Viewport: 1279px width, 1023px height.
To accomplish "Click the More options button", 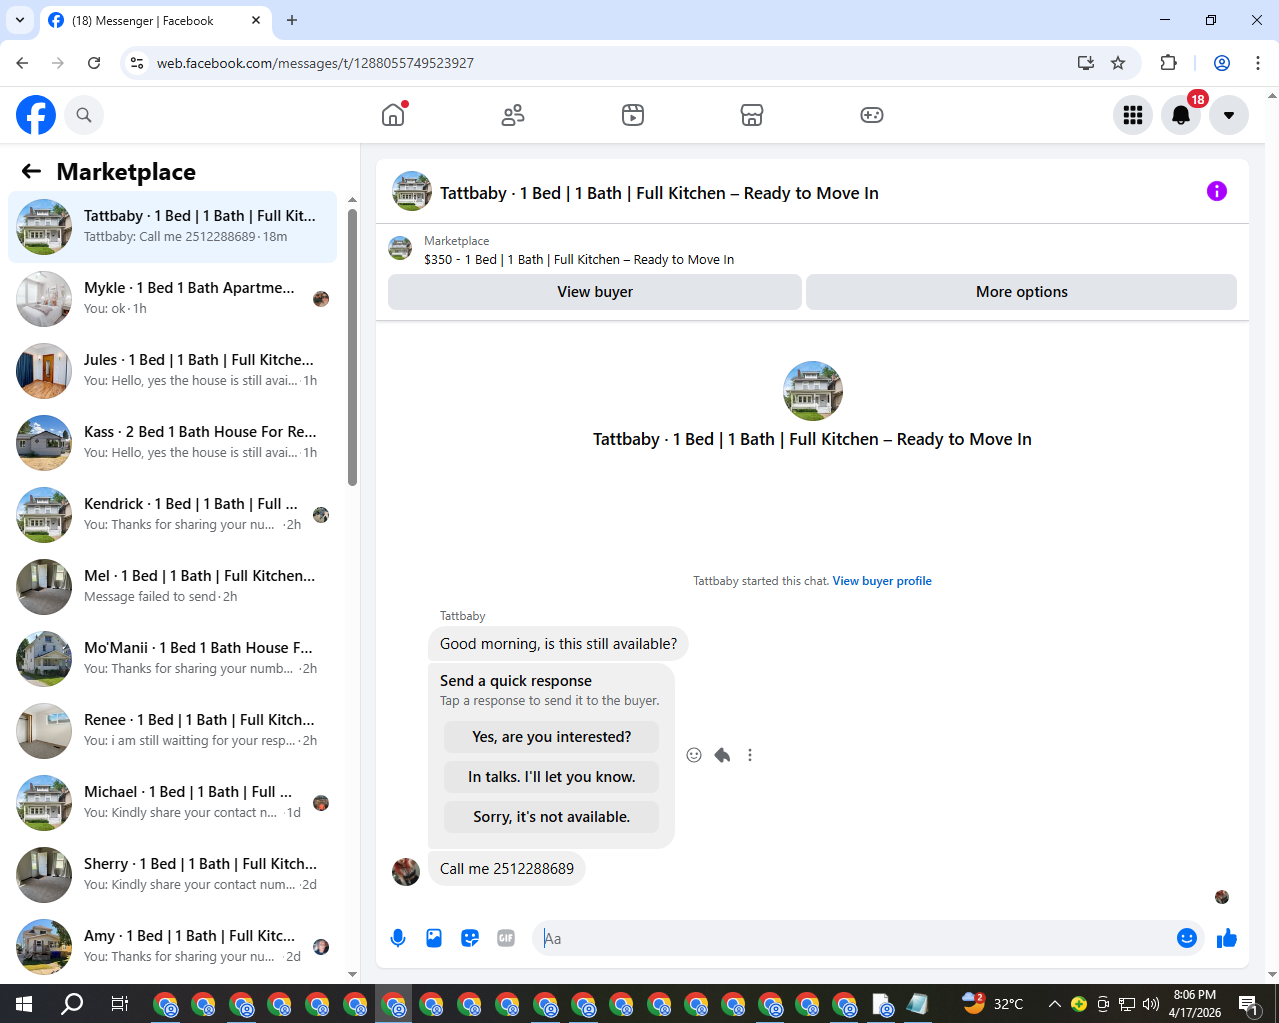I will coord(1021,292).
